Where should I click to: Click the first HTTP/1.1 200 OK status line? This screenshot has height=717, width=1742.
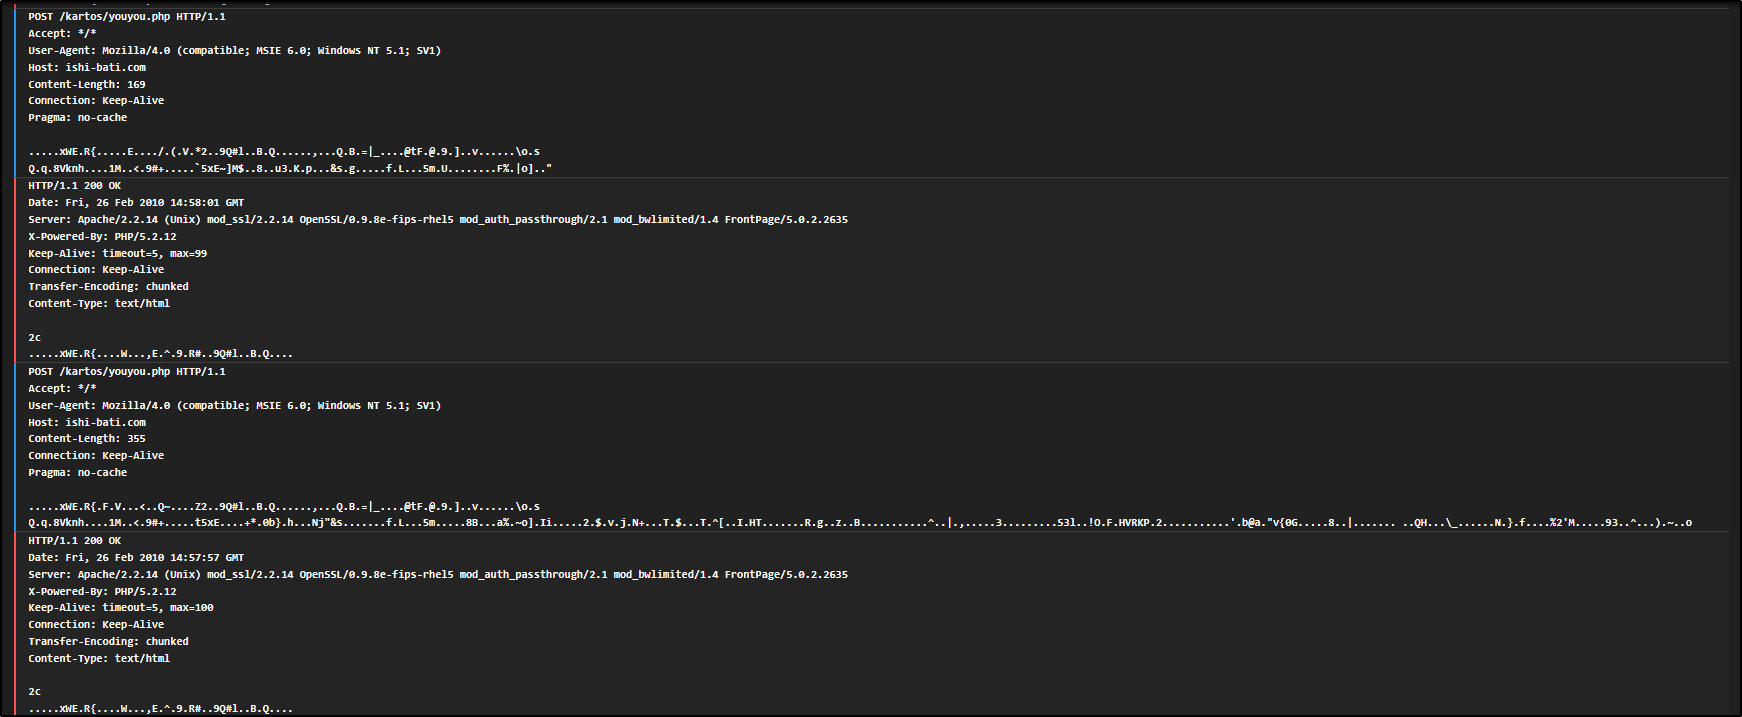[x=74, y=186]
